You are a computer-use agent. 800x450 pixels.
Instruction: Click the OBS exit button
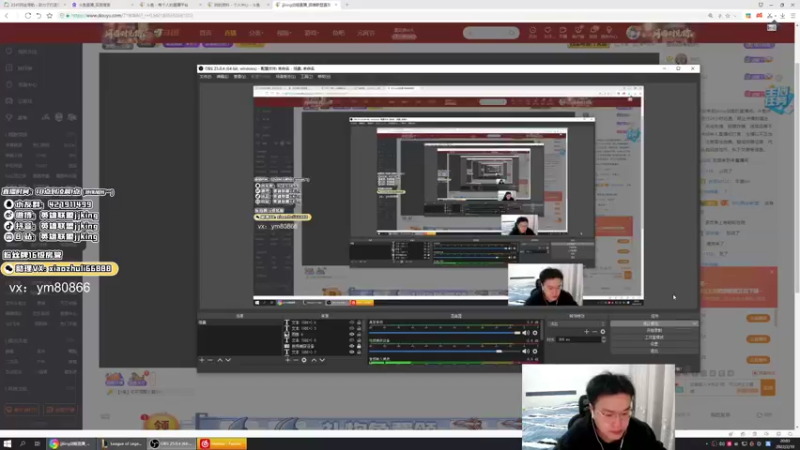click(x=654, y=351)
